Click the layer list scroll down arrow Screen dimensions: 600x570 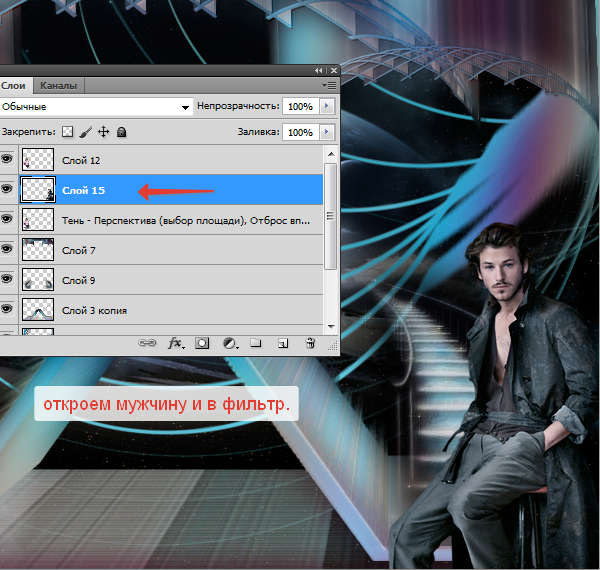click(x=331, y=327)
